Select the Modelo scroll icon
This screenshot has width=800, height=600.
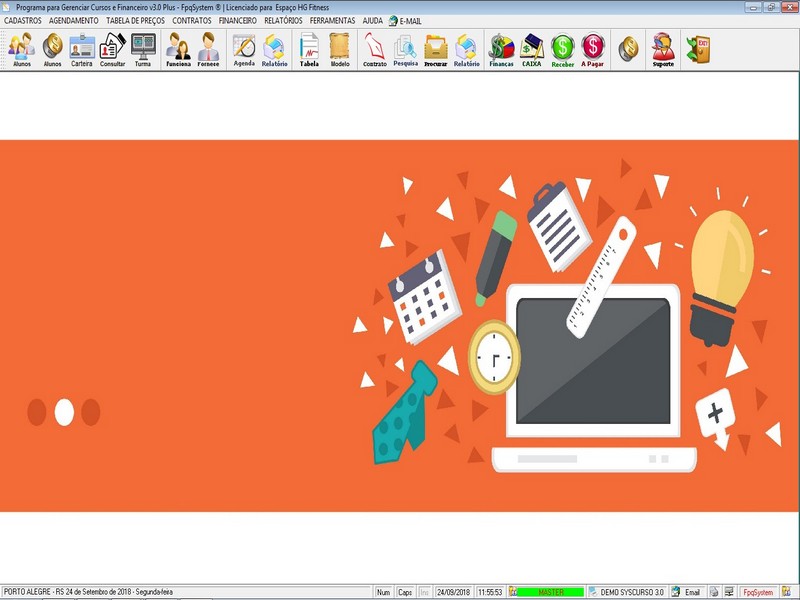pos(340,49)
